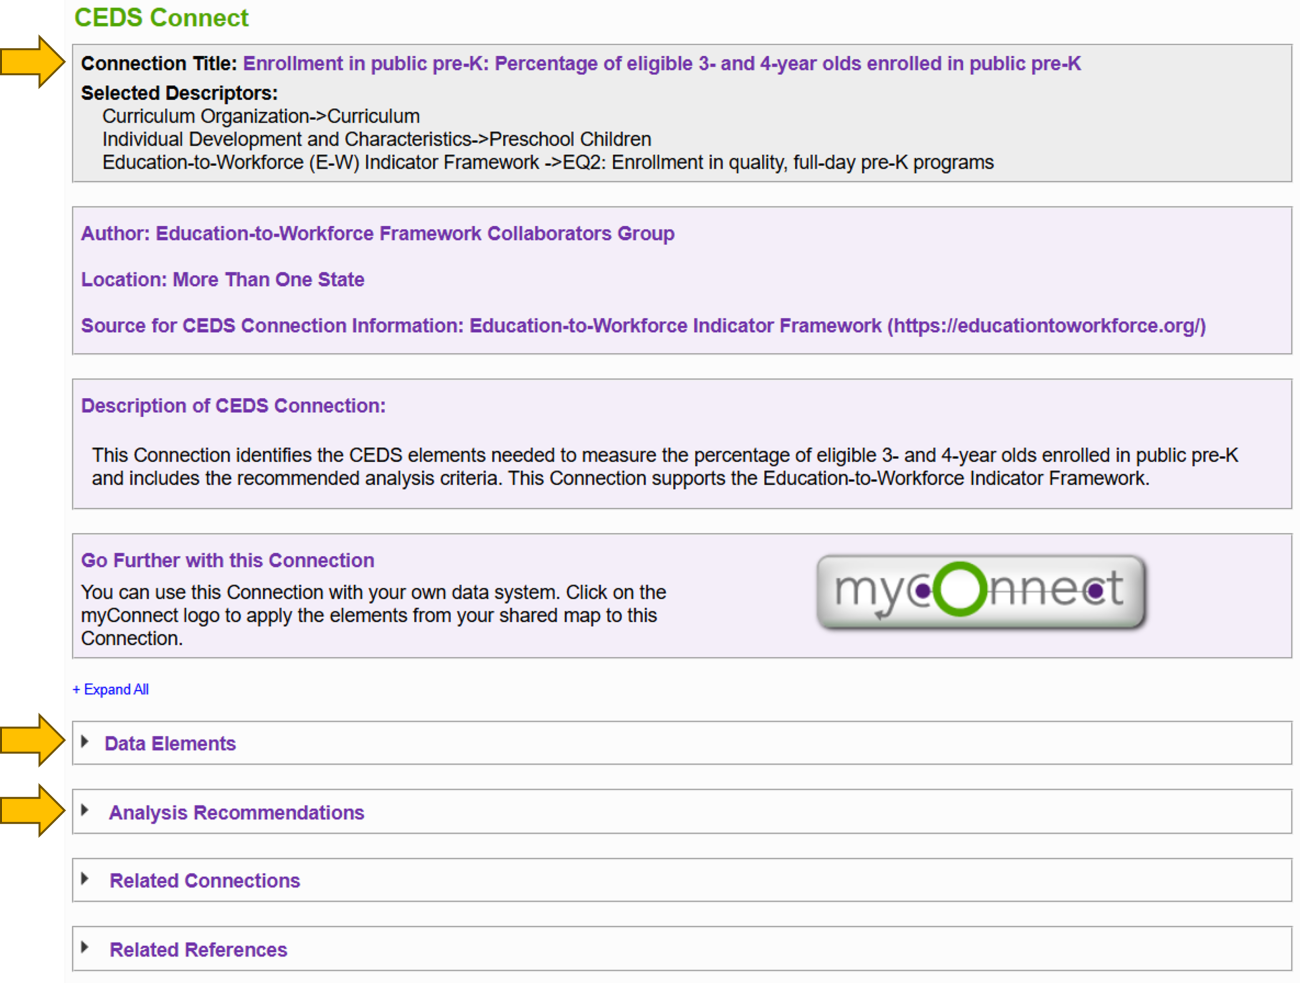
Task: Click the Education-to-Workforce Framework Collaborators Group author link
Action: click(410, 233)
